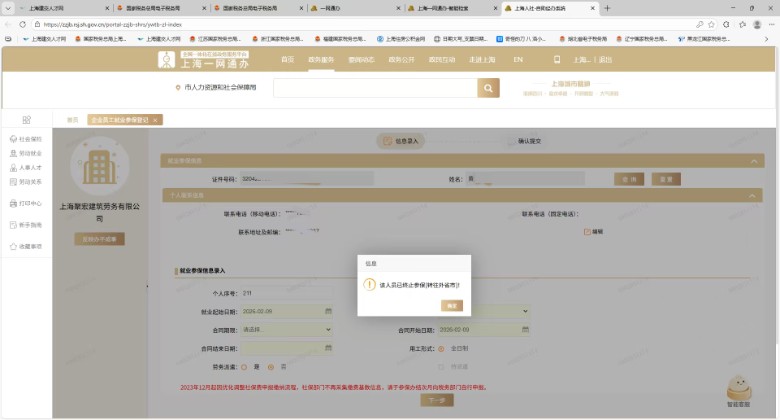Click the sidebar grid menu icon

click(x=26, y=120)
